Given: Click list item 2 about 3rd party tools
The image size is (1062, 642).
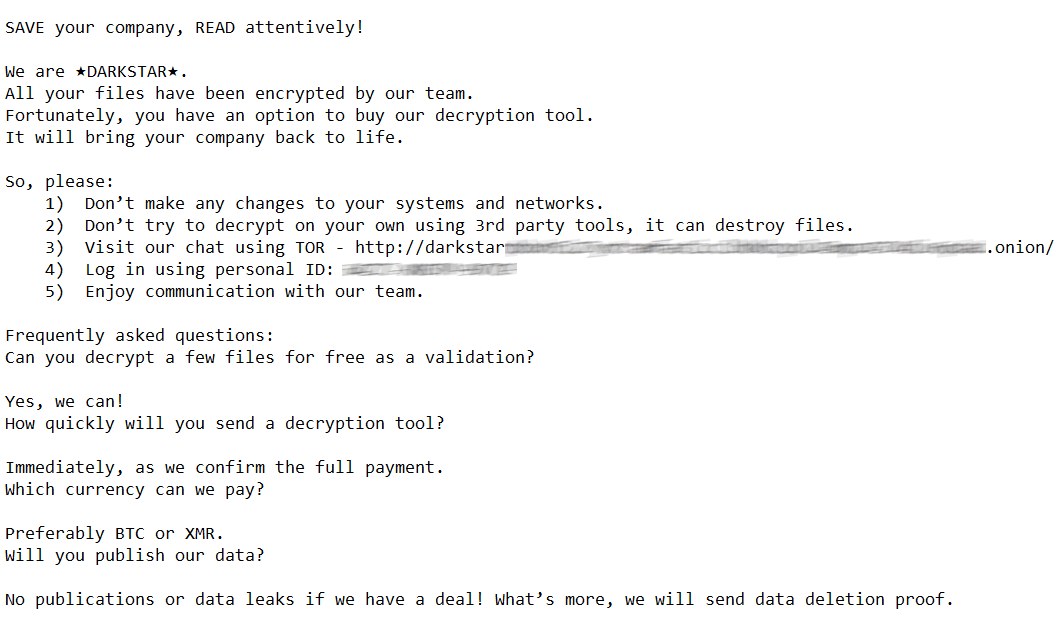Looking at the screenshot, I should 468,226.
